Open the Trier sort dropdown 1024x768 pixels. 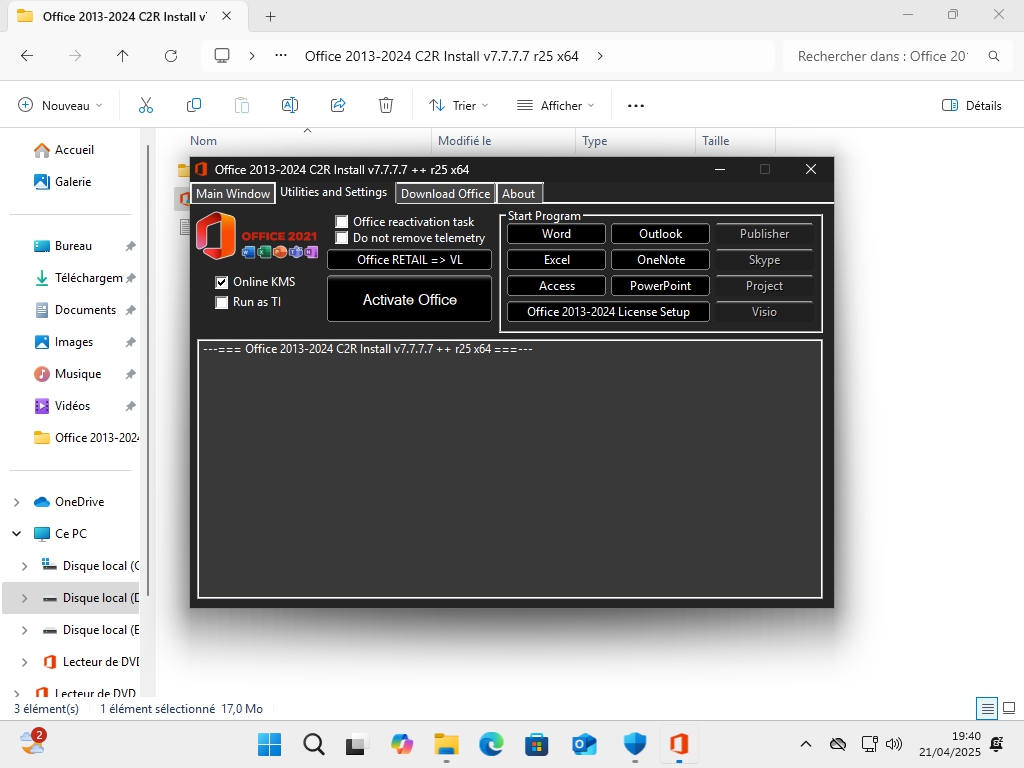459,105
